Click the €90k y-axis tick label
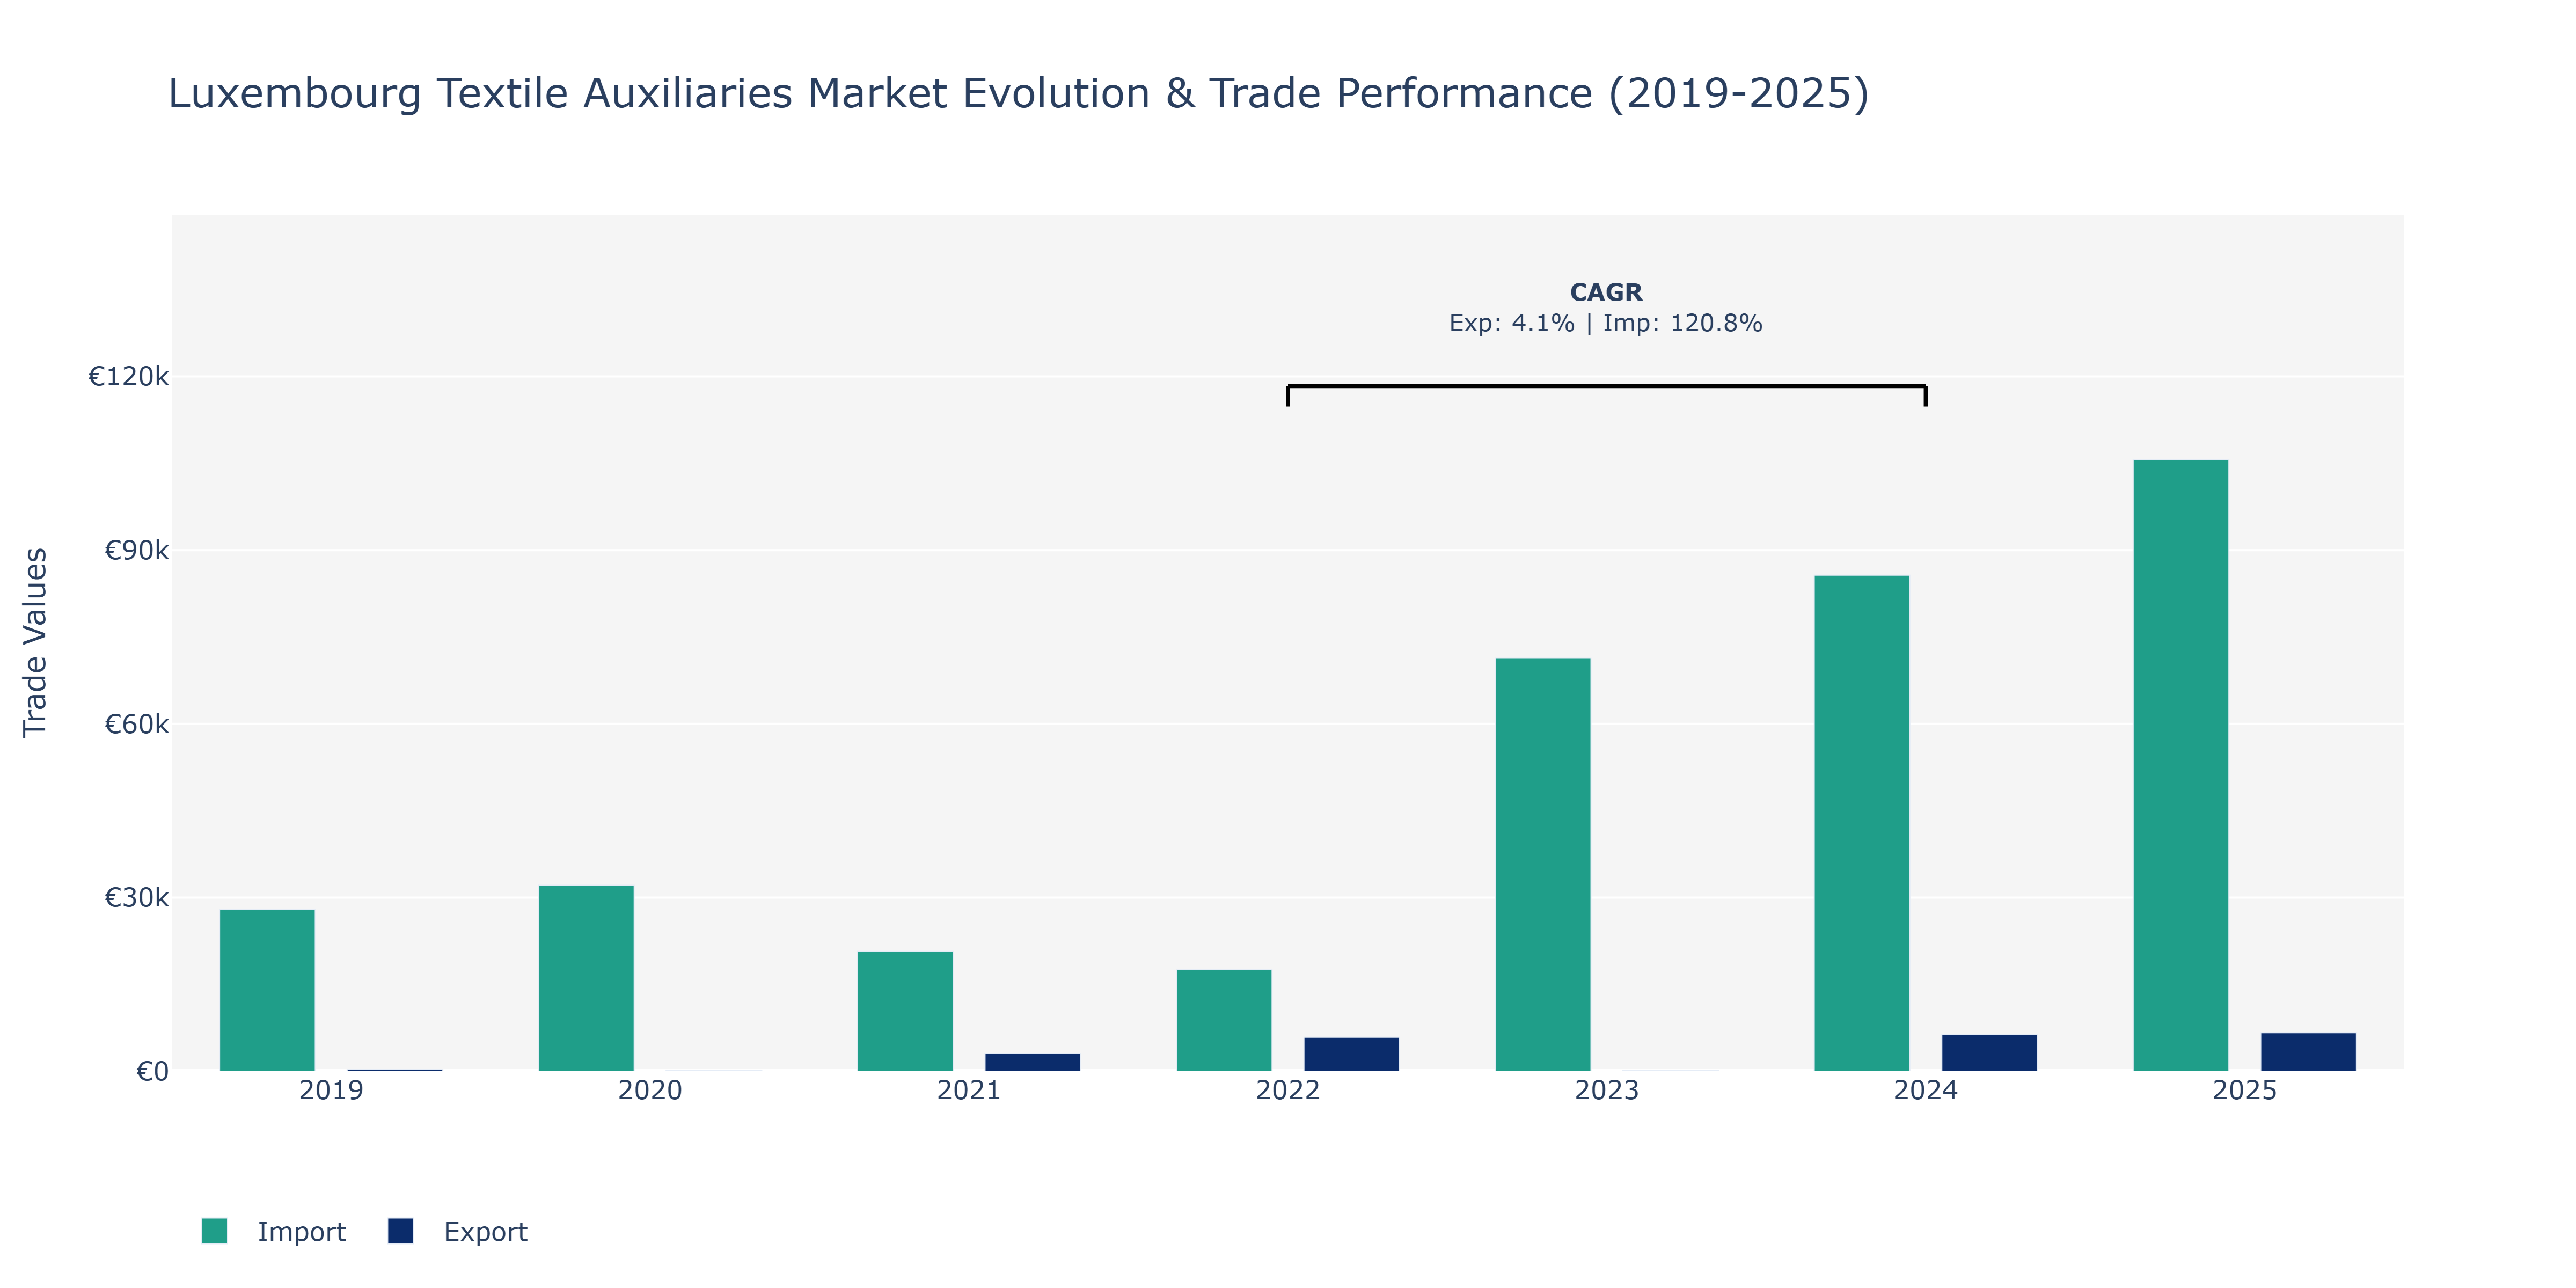Screen dimensions: 2576x1288 137,551
